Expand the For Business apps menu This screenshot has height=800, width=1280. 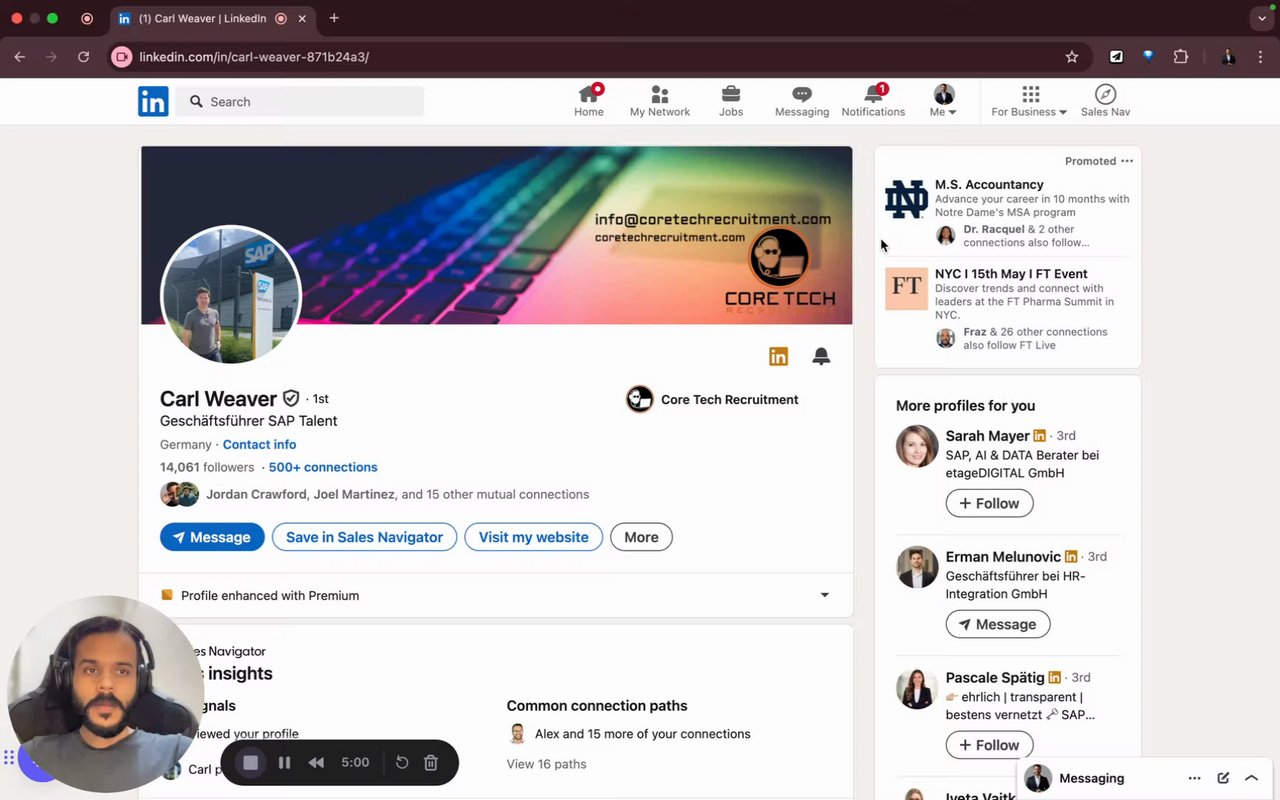1029,101
